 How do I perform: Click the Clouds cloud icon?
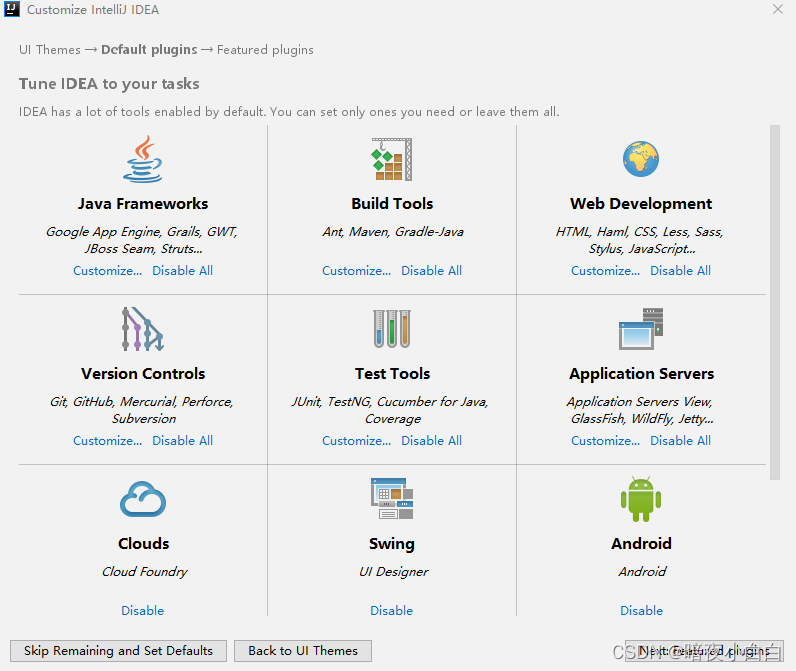(143, 499)
